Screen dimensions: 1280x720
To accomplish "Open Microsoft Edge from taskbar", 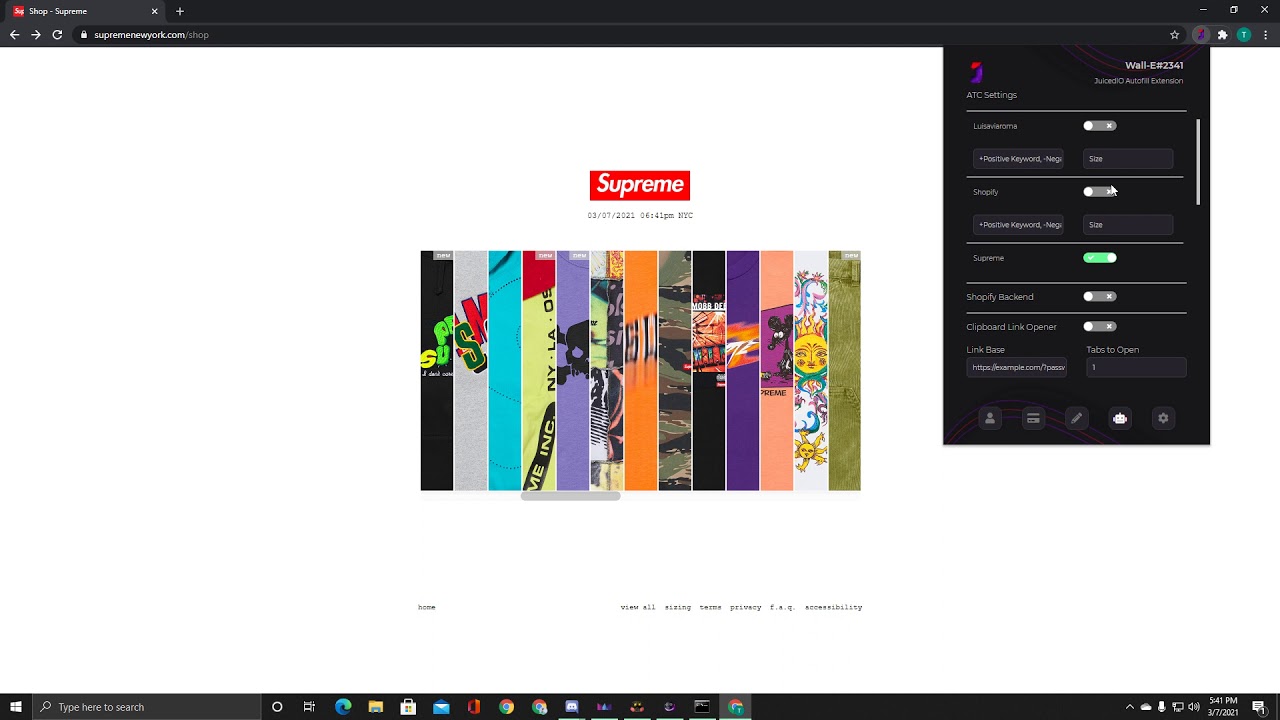I will 343,707.
